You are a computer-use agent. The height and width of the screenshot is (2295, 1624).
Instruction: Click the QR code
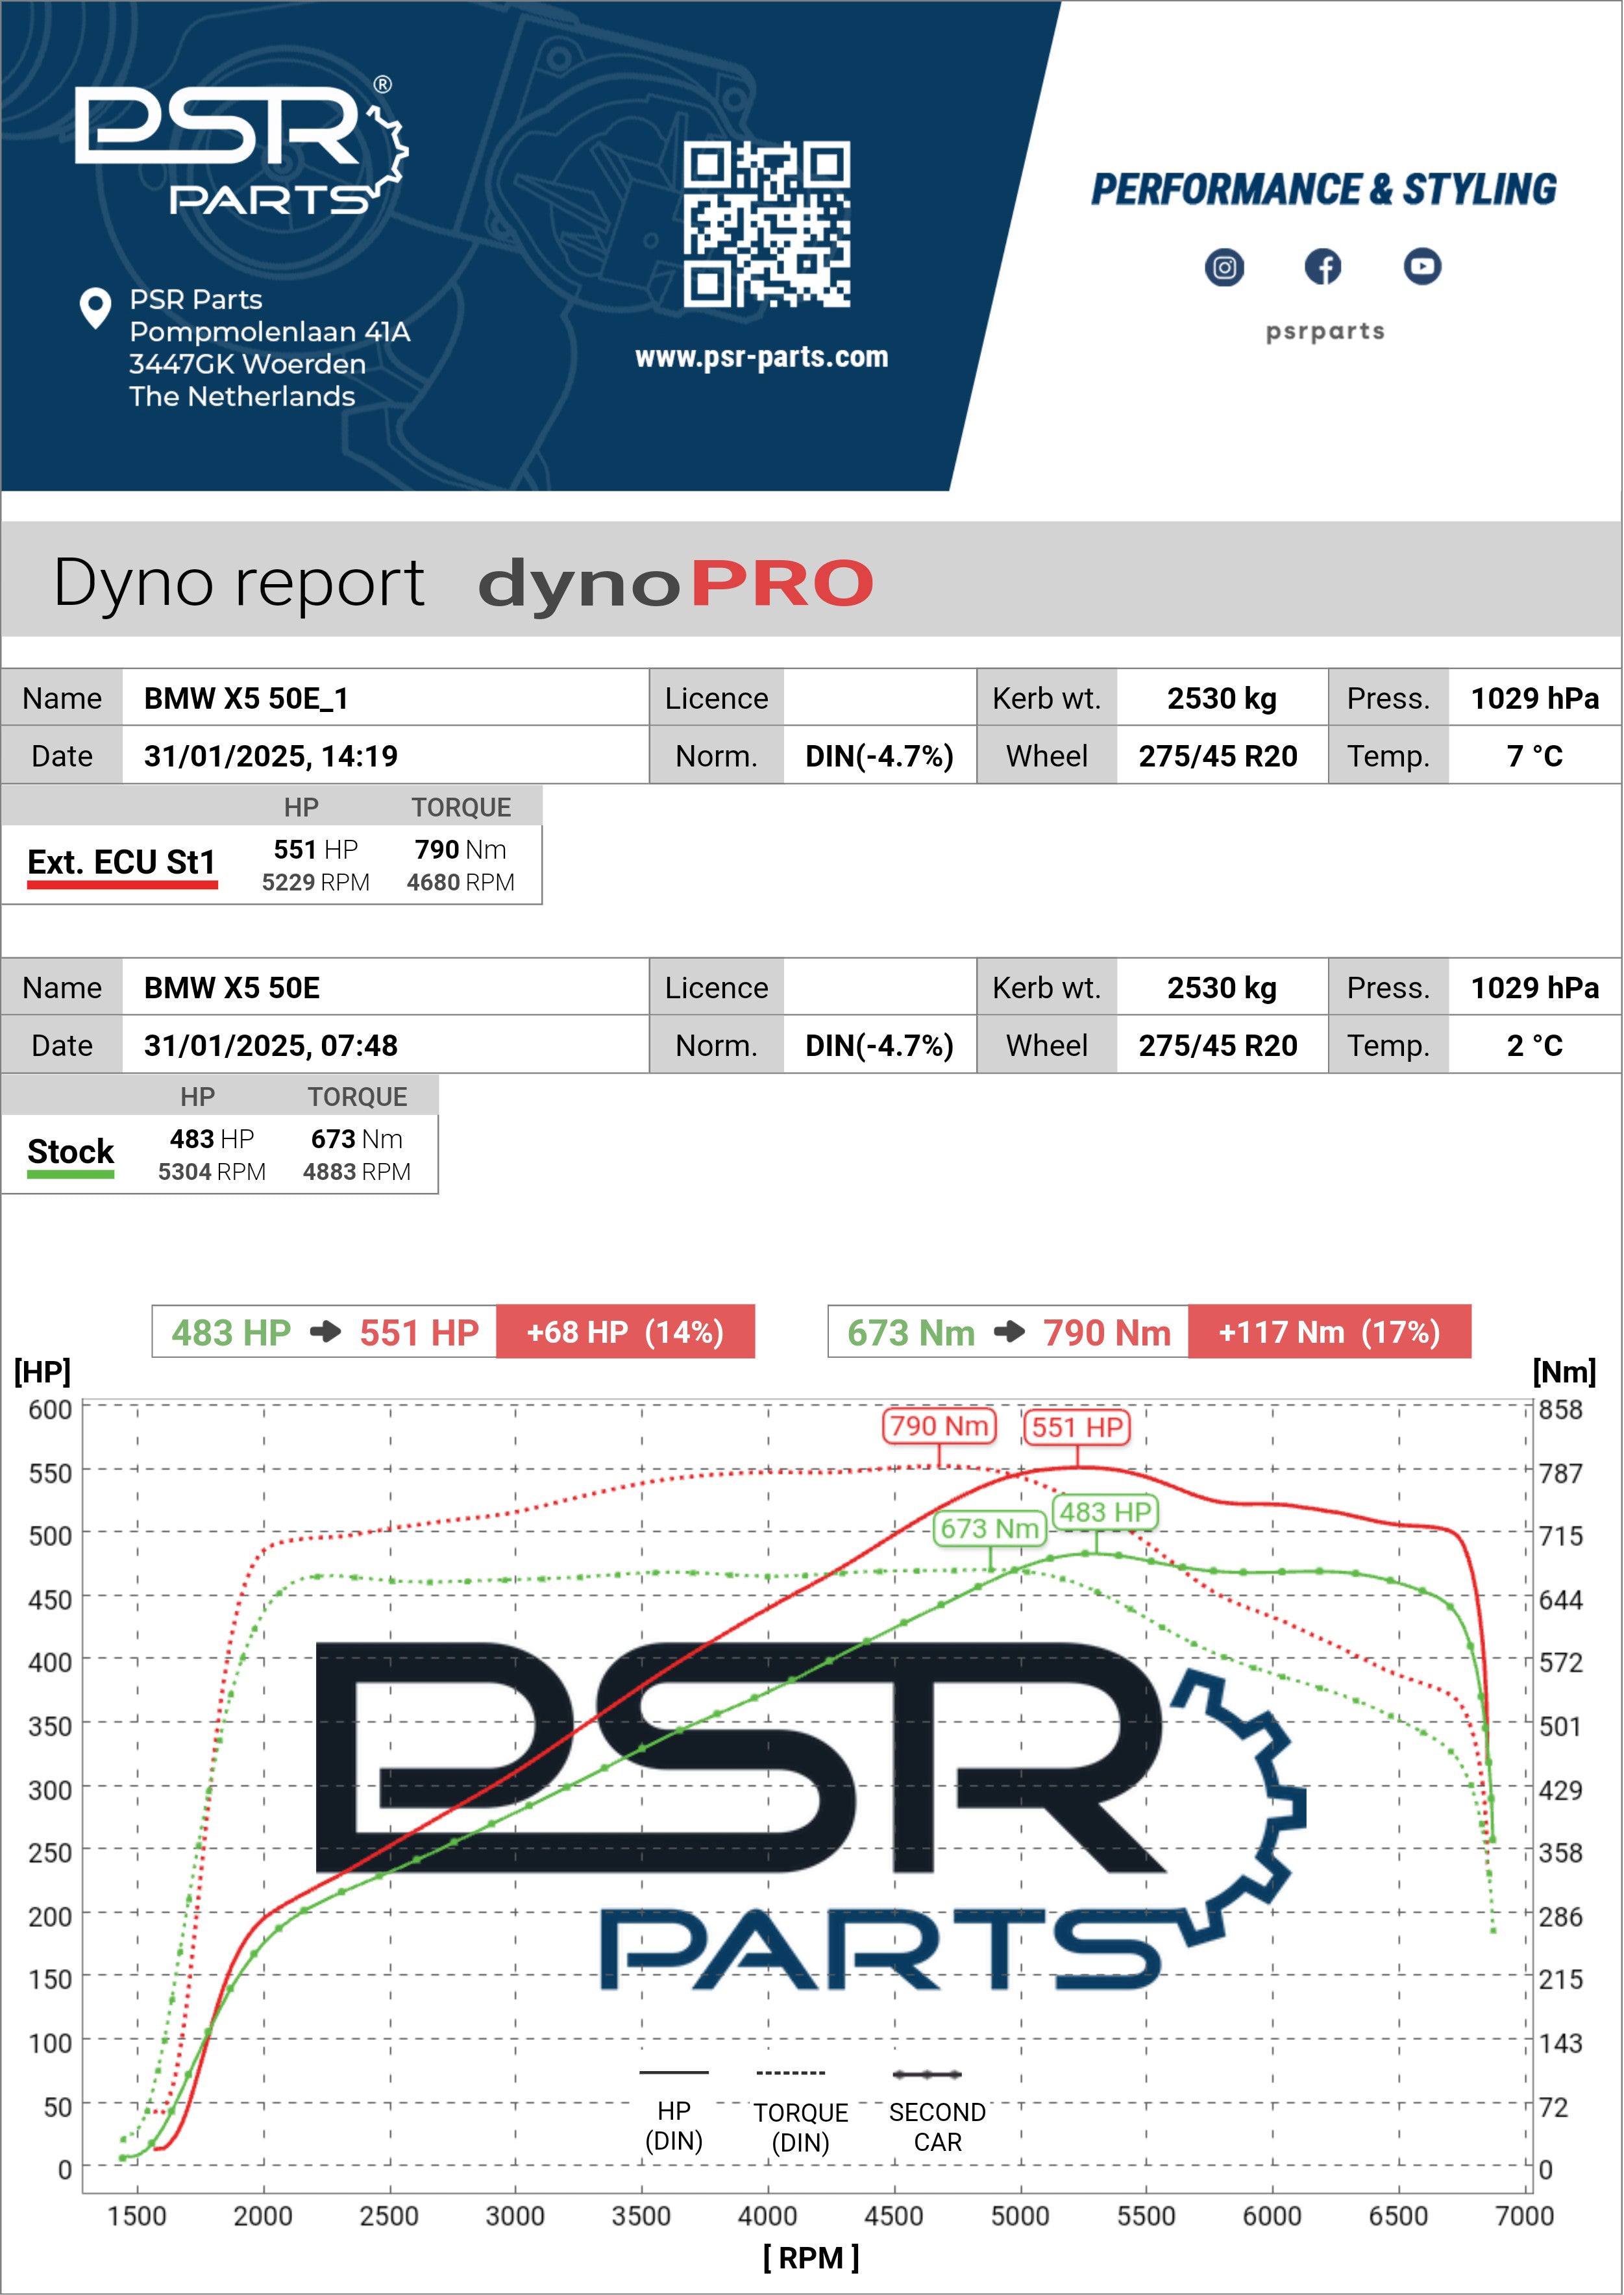(x=767, y=224)
